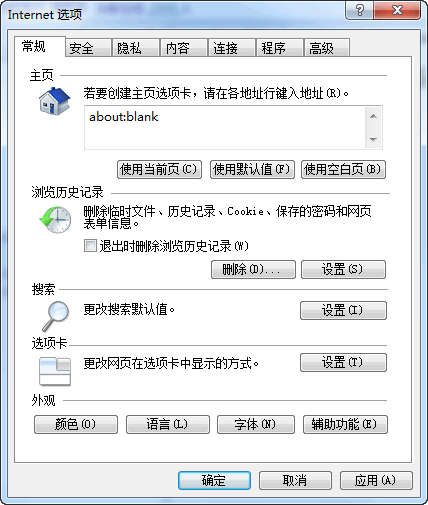
Task: Click the clock browsing history icon
Action: [55, 219]
